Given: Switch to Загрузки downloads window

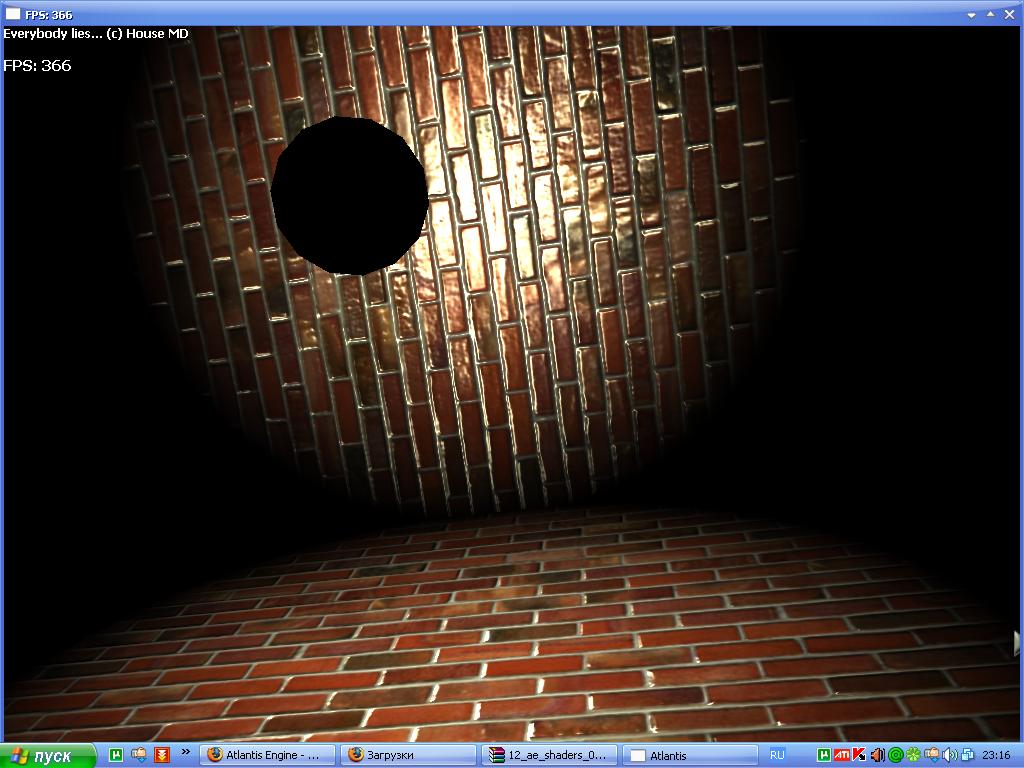Looking at the screenshot, I should pos(408,755).
